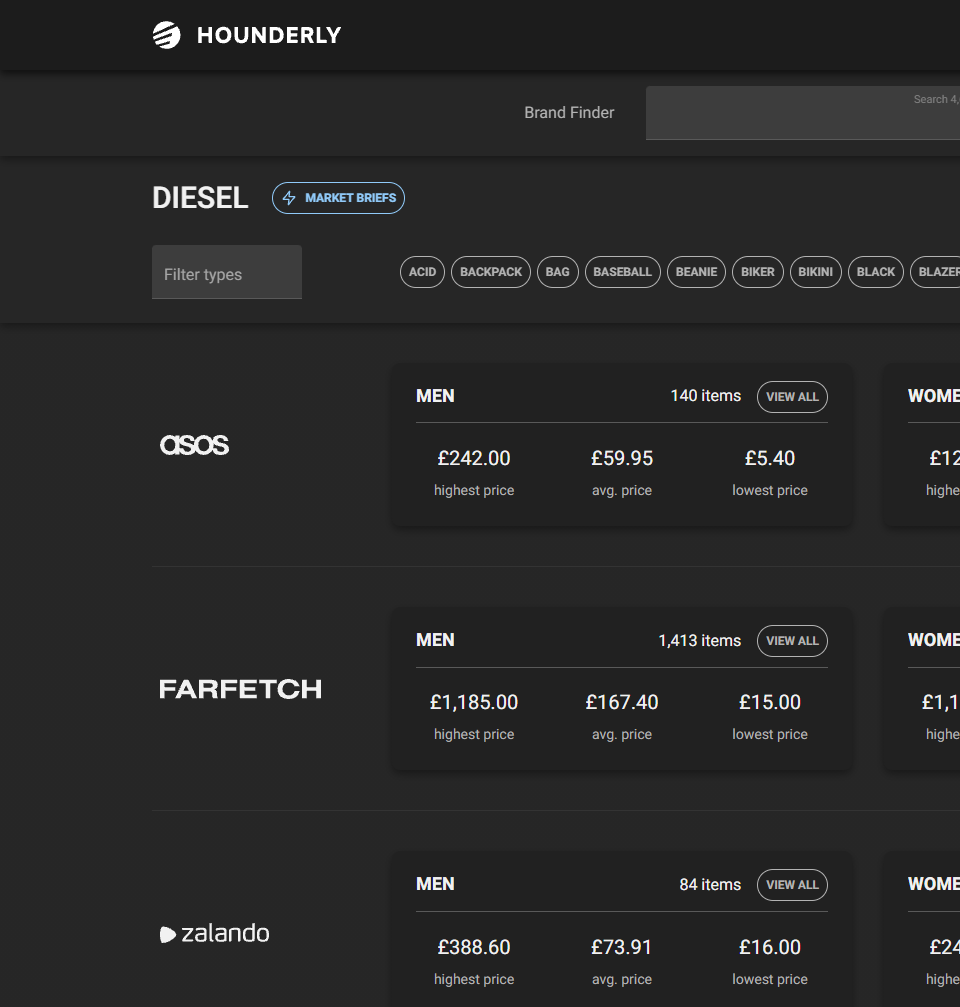
Task: Click the DIESEL brand heading
Action: click(200, 198)
